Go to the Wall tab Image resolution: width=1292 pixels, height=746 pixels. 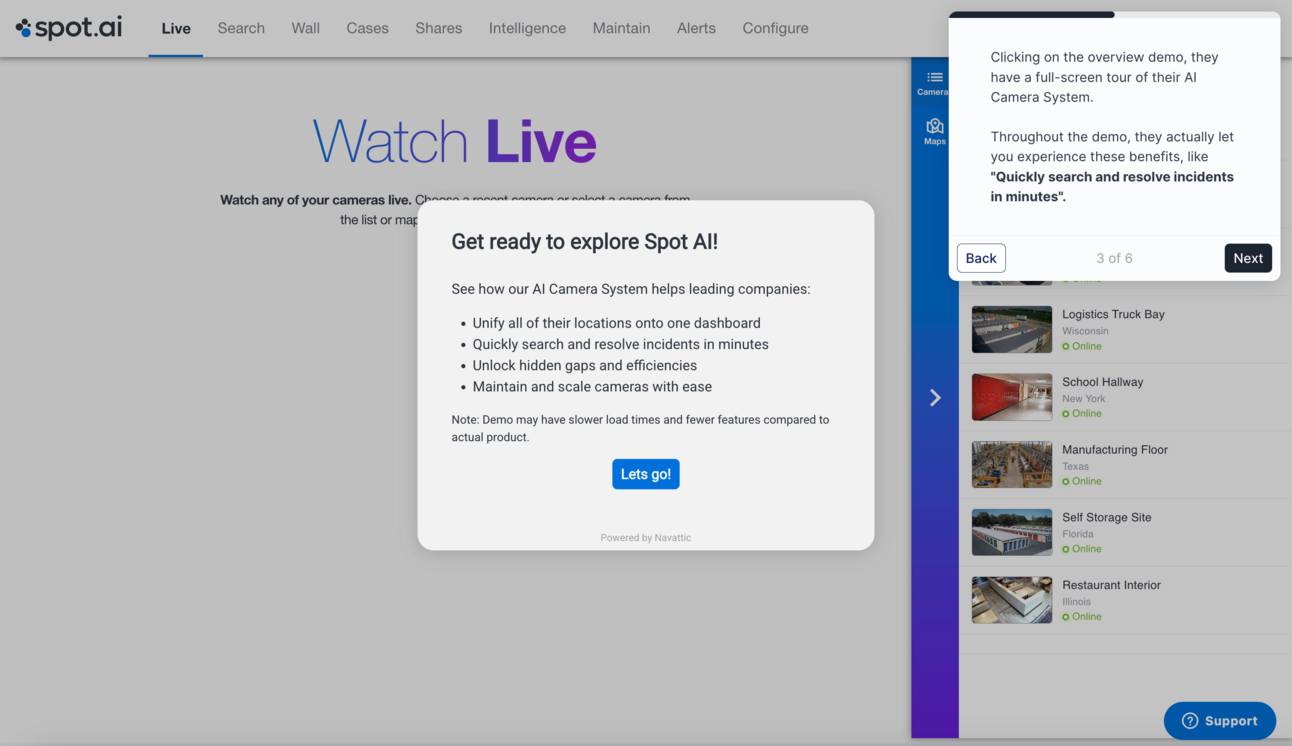(306, 28)
